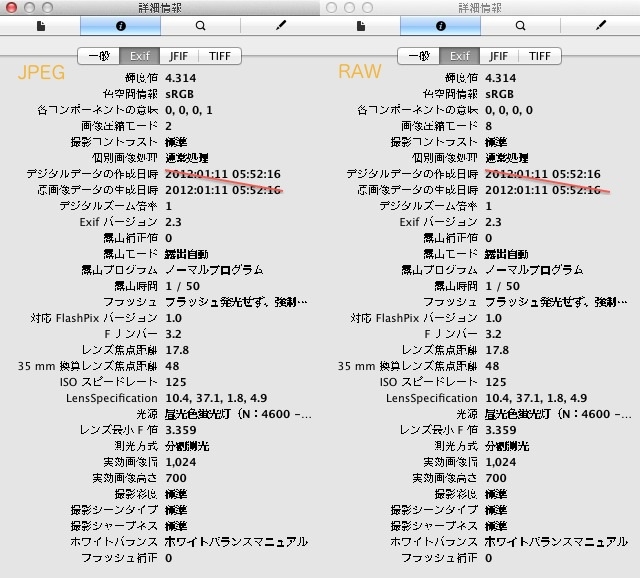
Task: Click FlashPix version 1.0 in RAW window
Action: [x=493, y=318]
